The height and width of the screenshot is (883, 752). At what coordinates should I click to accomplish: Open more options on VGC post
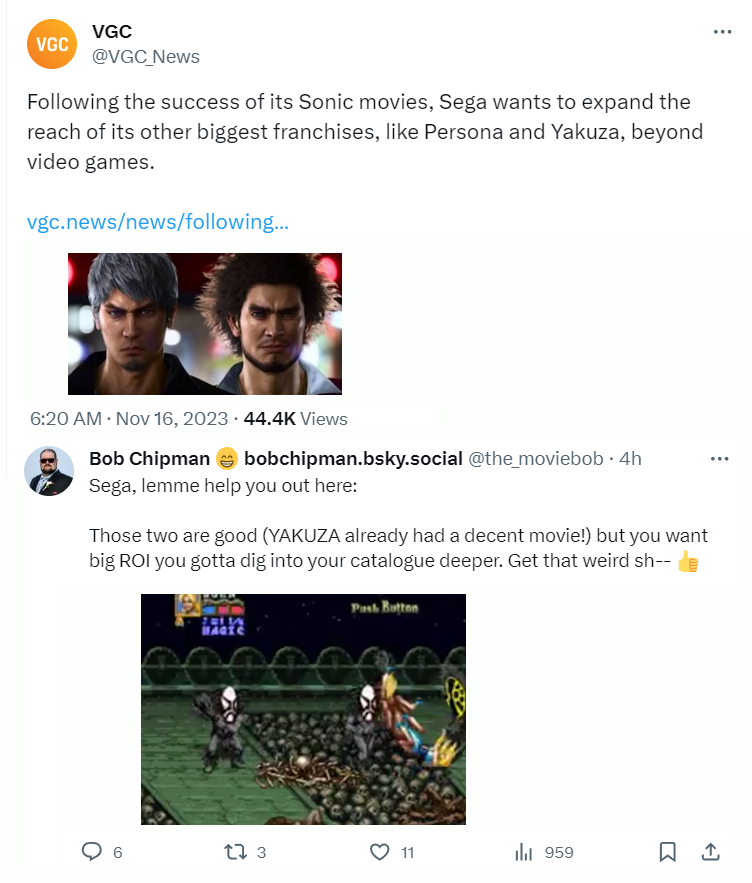(722, 32)
